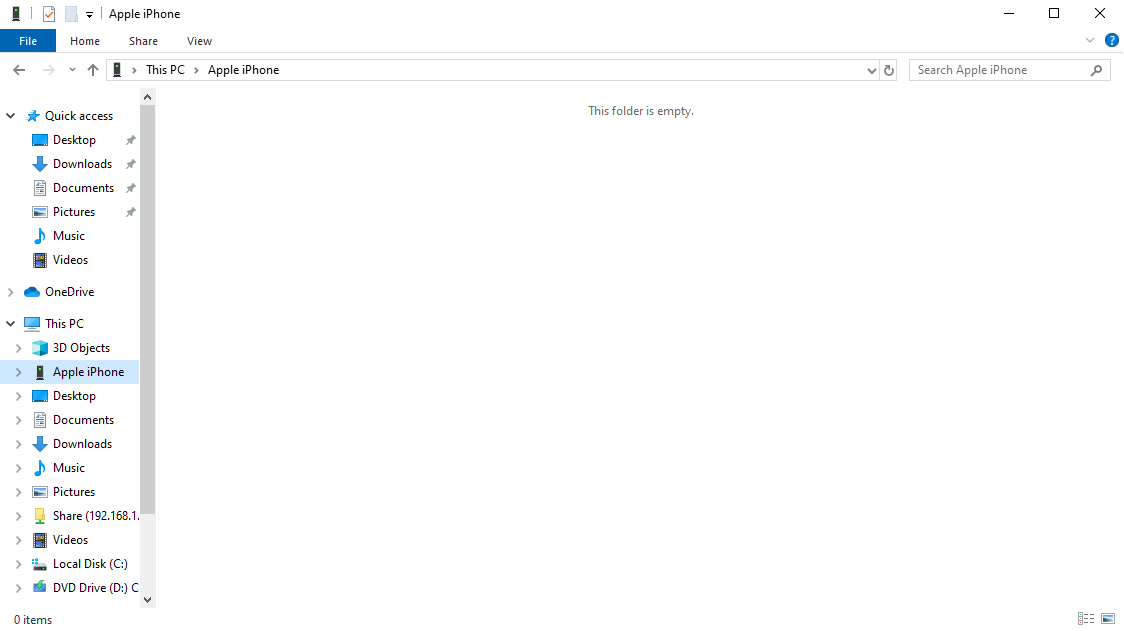Image resolution: width=1124 pixels, height=631 pixels.
Task: Switch to details view in the status bar
Action: point(1086,619)
